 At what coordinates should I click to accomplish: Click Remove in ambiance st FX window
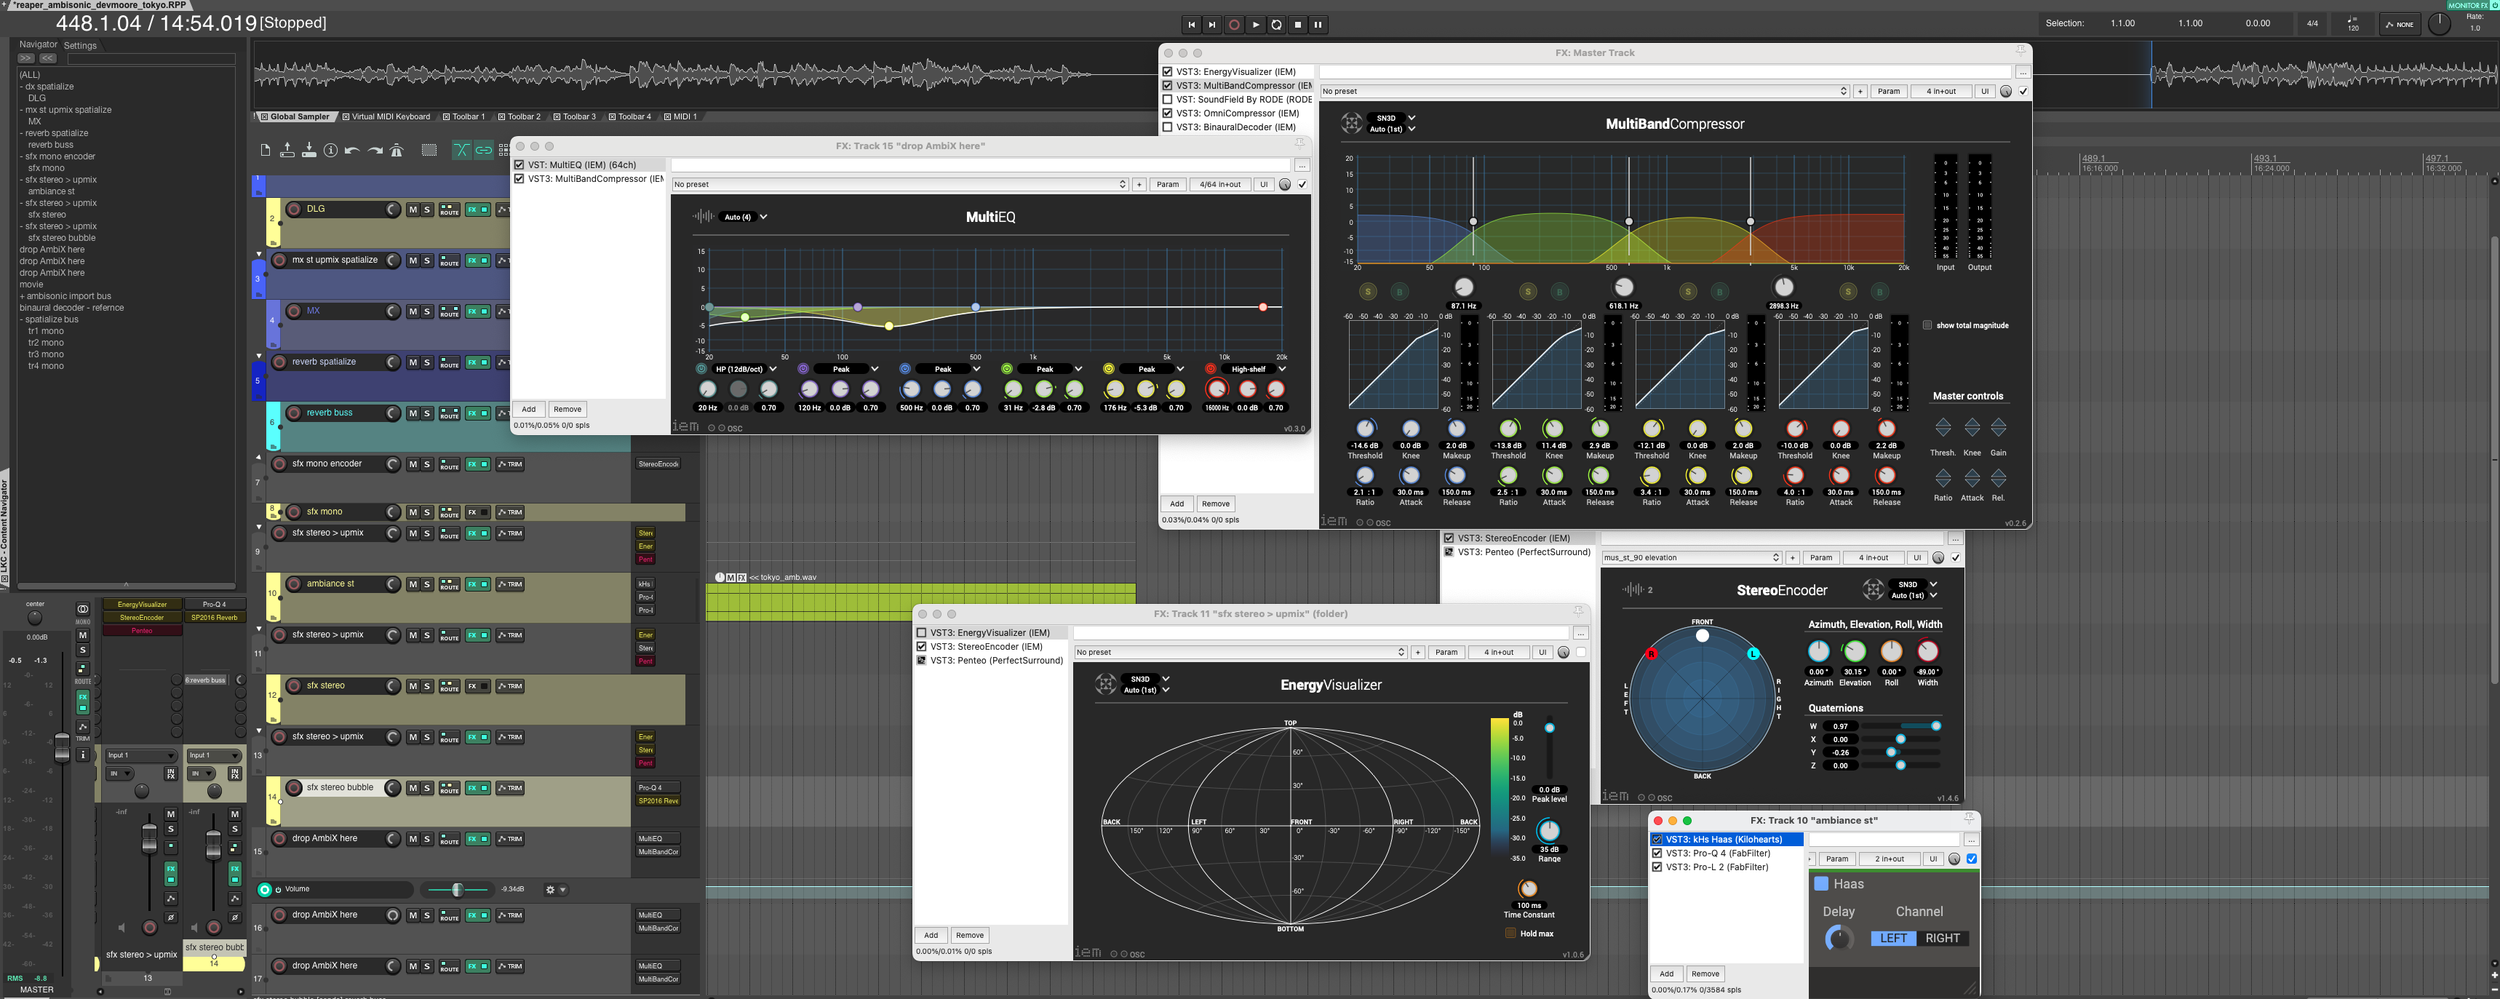pyautogui.click(x=1705, y=974)
